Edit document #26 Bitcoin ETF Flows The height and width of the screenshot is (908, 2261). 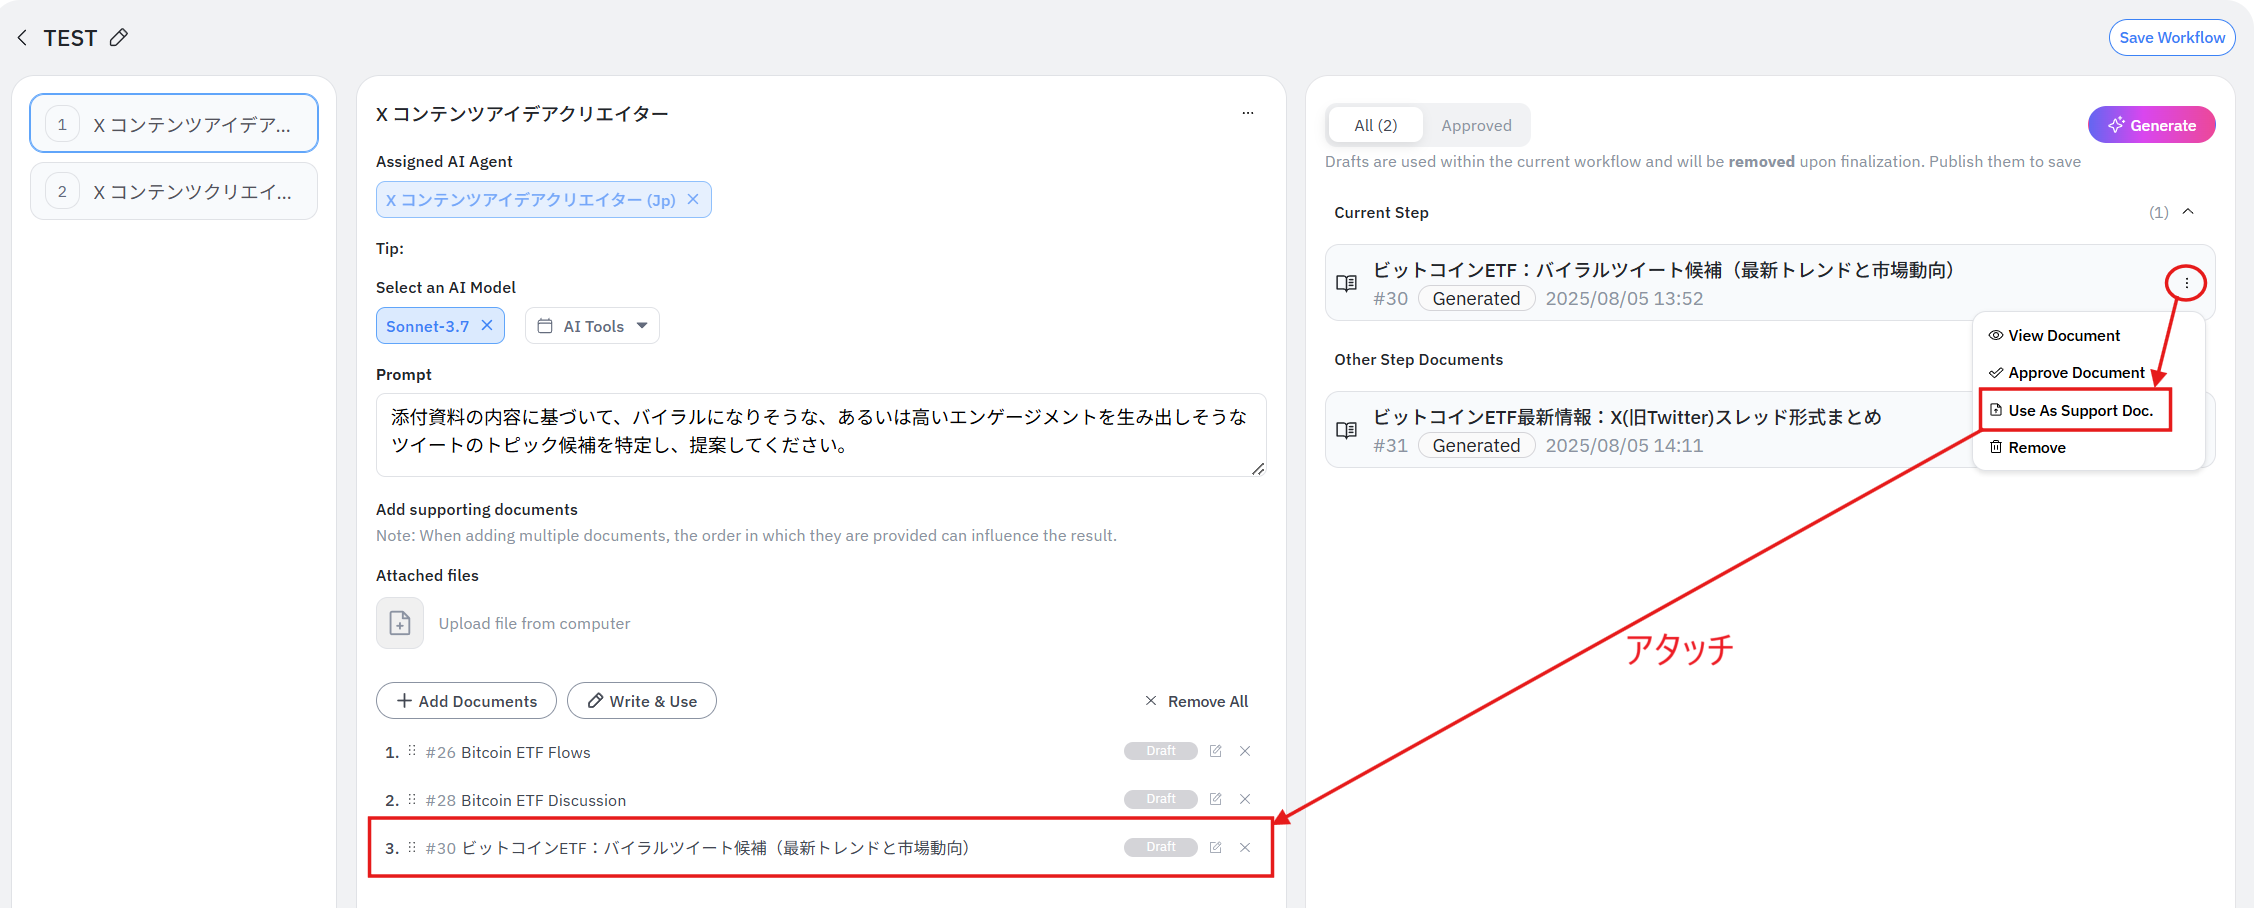[x=1216, y=751]
